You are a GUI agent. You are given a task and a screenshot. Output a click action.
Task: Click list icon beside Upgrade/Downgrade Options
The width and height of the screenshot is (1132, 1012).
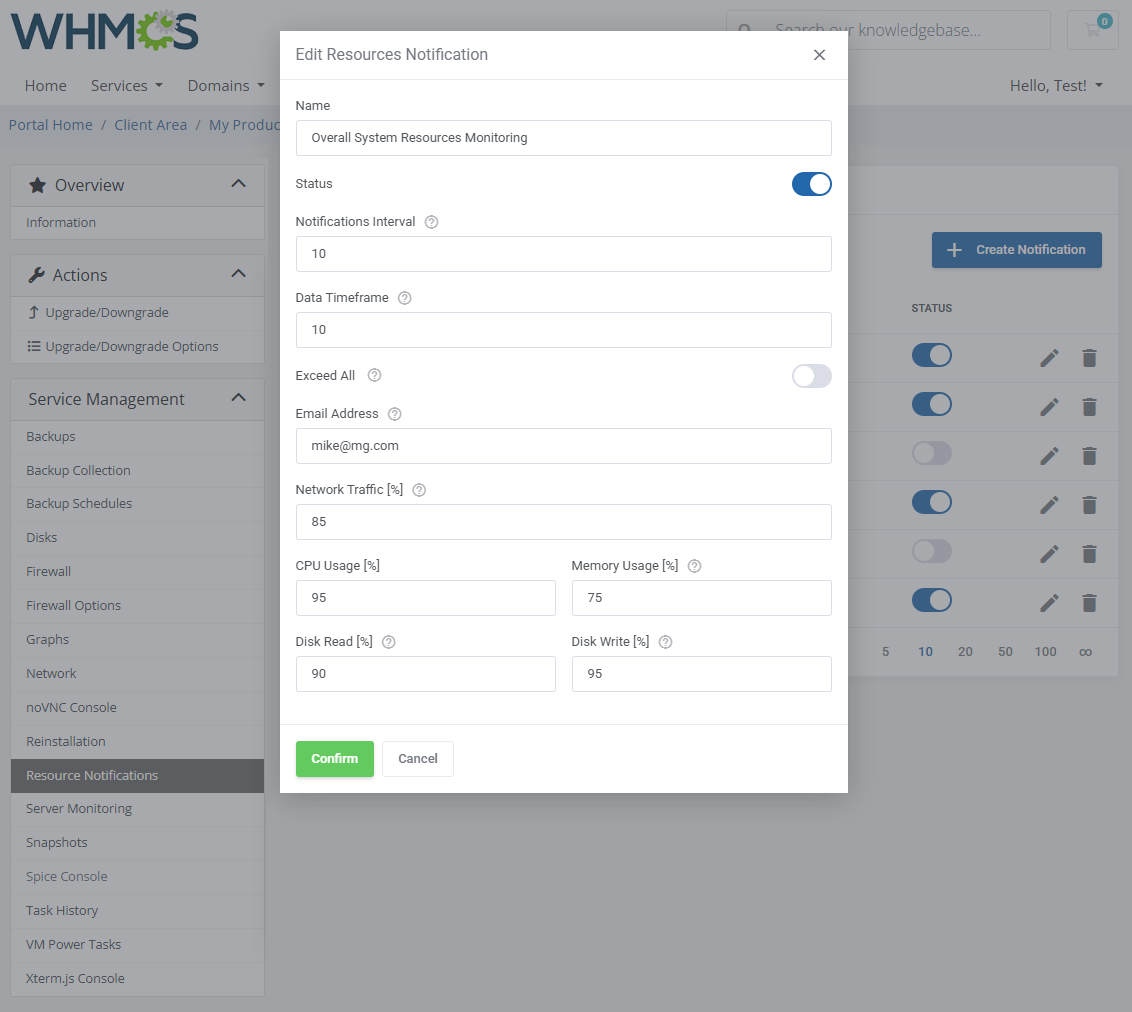(33, 346)
